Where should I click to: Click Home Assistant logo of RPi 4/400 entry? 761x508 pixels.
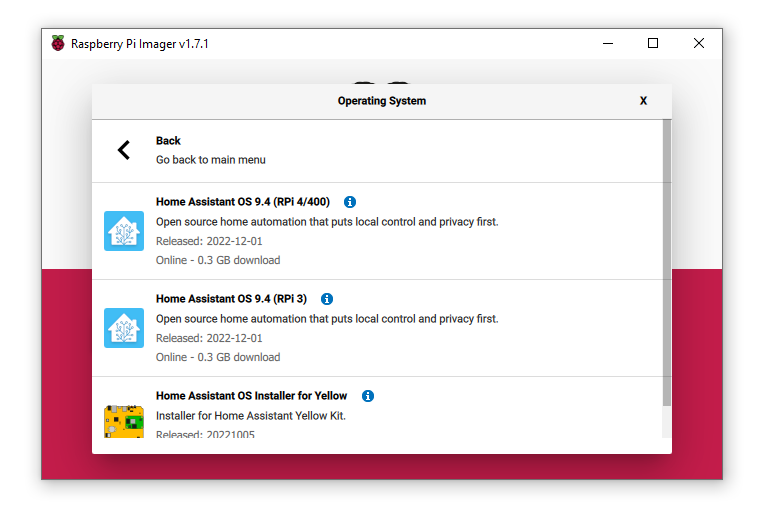point(124,231)
